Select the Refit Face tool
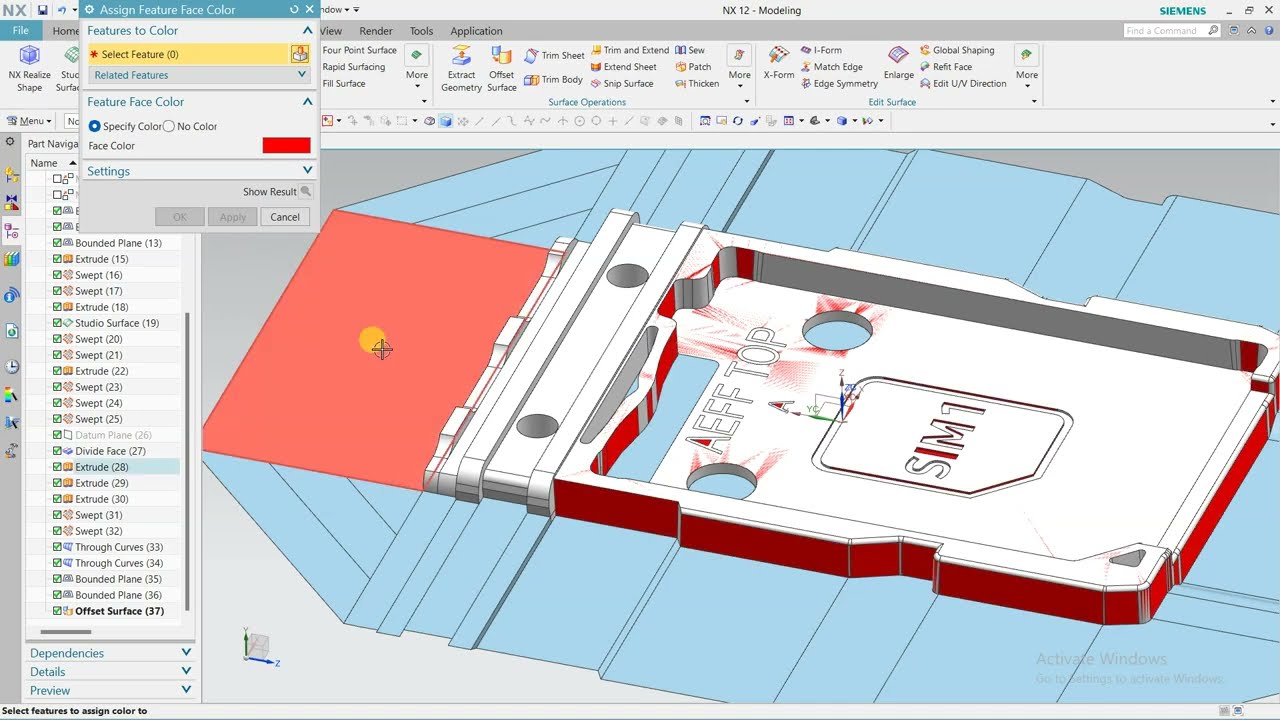This screenshot has width=1280, height=720. tap(945, 67)
